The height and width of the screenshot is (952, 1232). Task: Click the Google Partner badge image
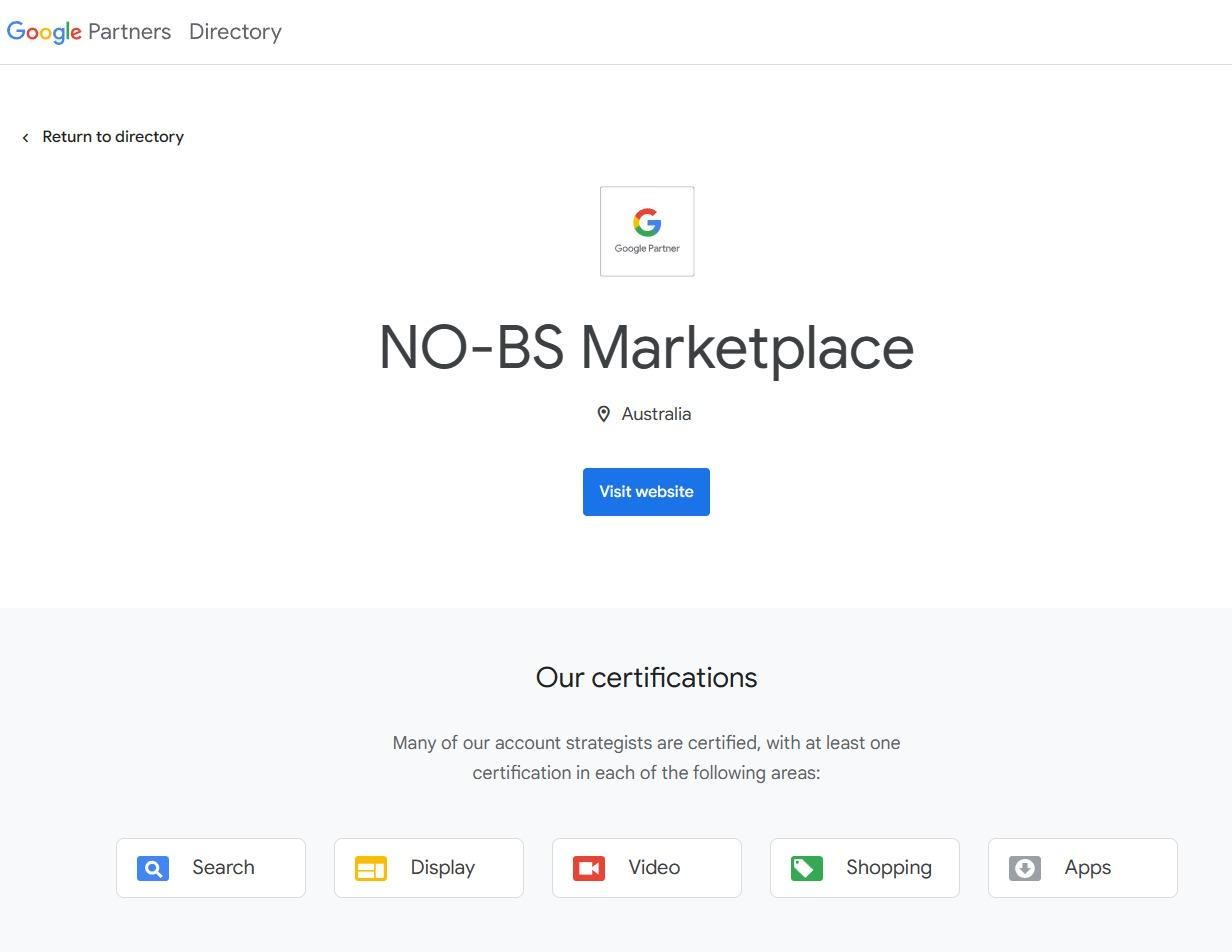coord(647,231)
